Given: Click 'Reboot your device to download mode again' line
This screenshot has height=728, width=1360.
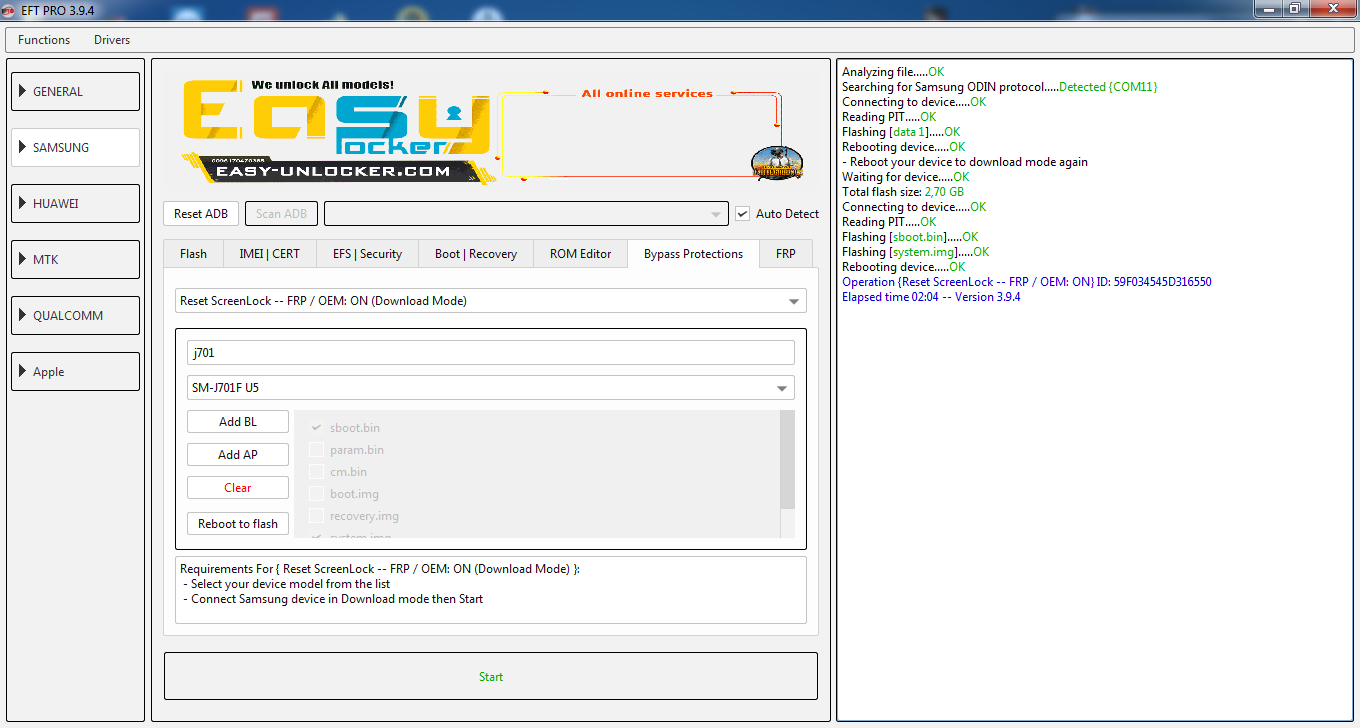Looking at the screenshot, I should tap(965, 162).
